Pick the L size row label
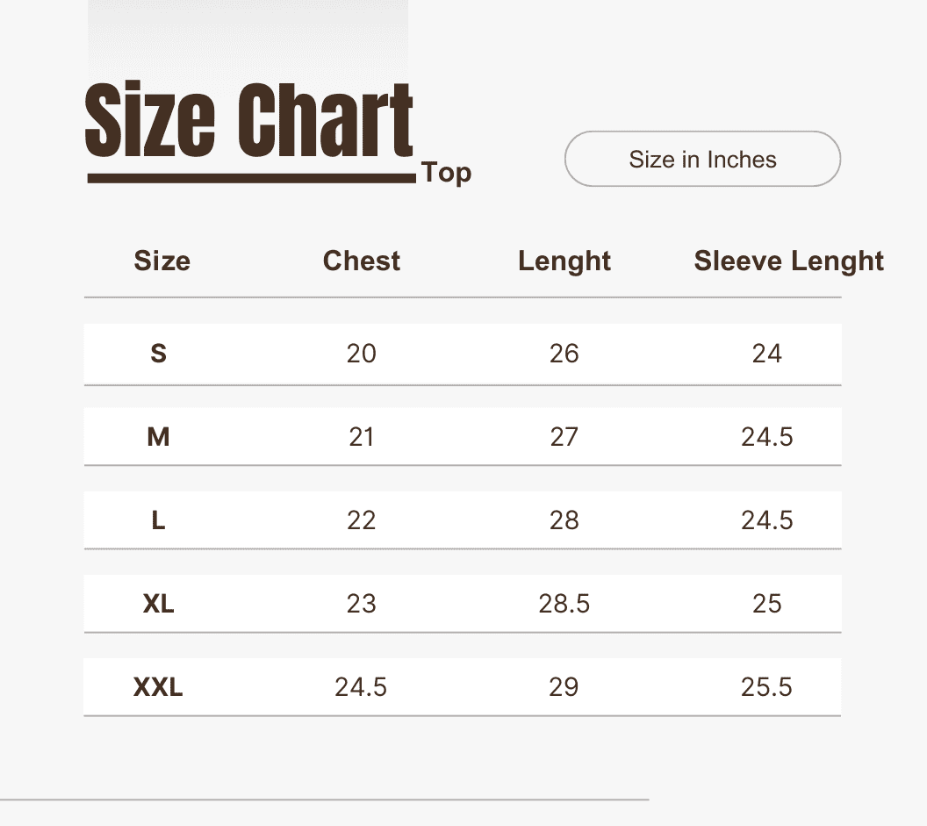The height and width of the screenshot is (826, 927). [158, 520]
